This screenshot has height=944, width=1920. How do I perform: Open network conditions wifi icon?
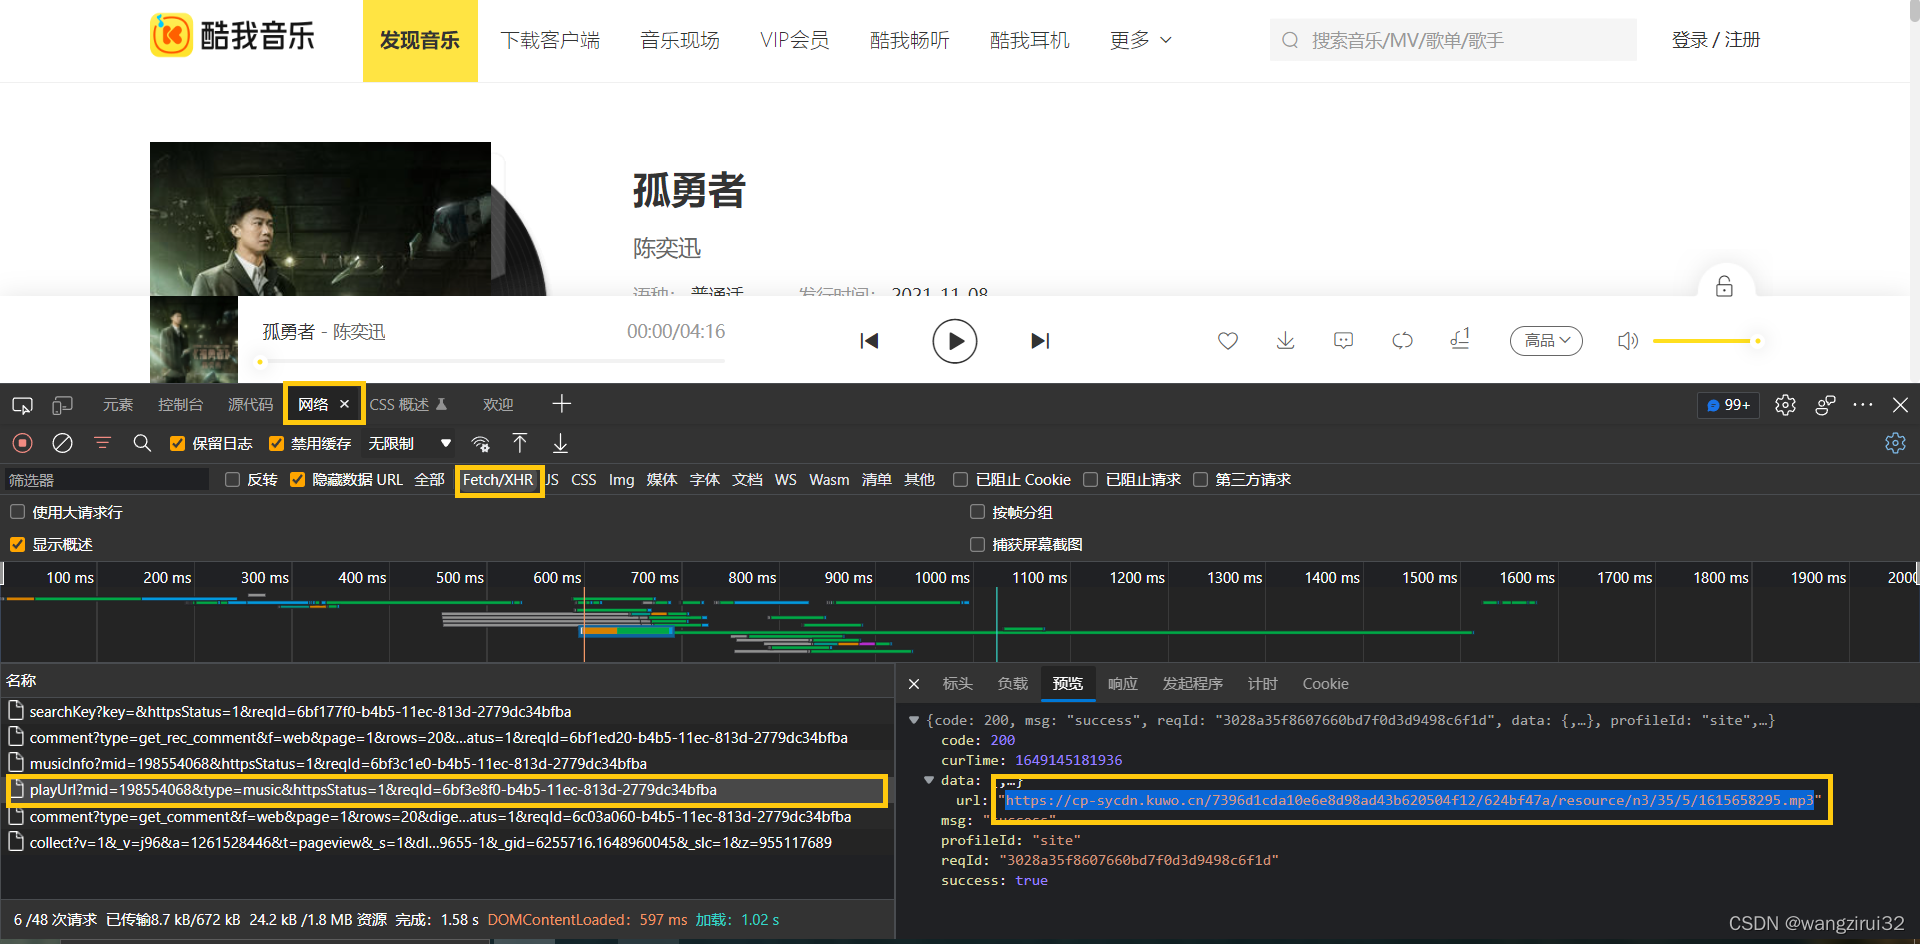click(481, 444)
